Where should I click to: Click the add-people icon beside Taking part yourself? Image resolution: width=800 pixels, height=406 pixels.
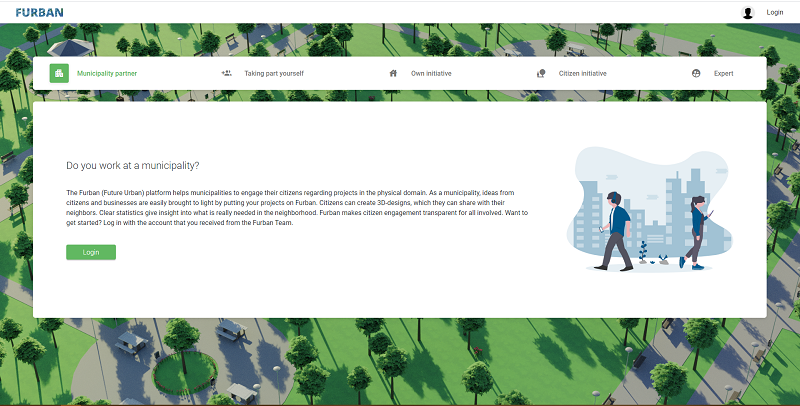click(227, 73)
